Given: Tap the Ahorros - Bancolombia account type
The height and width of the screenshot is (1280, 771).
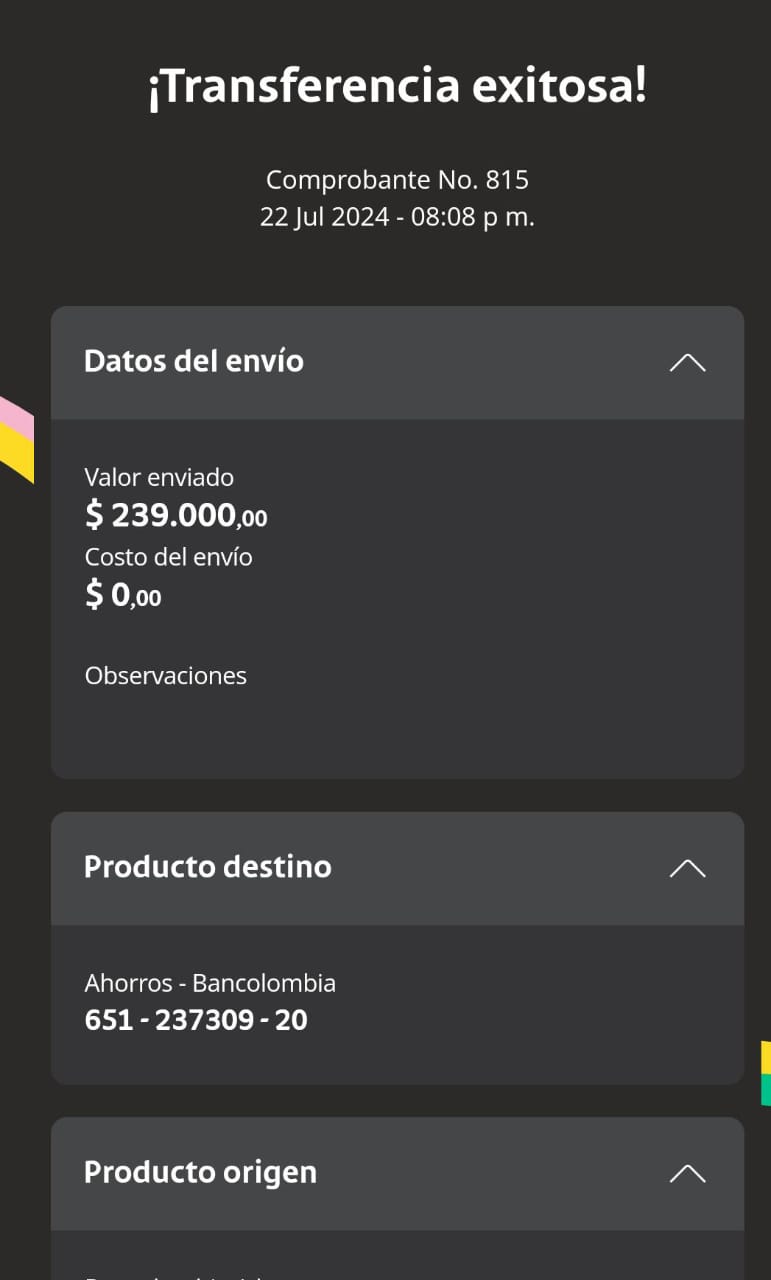Looking at the screenshot, I should pyautogui.click(x=210, y=983).
